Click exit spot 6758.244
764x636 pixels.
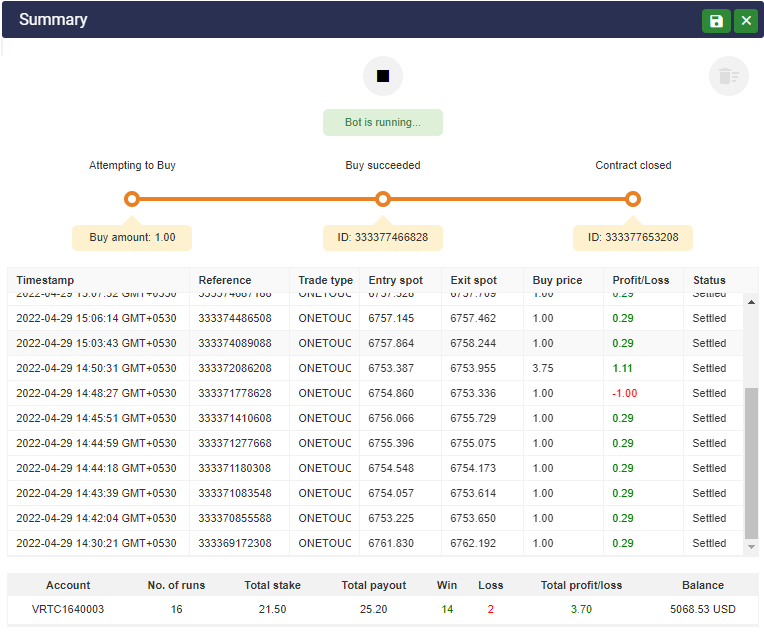click(x=473, y=343)
